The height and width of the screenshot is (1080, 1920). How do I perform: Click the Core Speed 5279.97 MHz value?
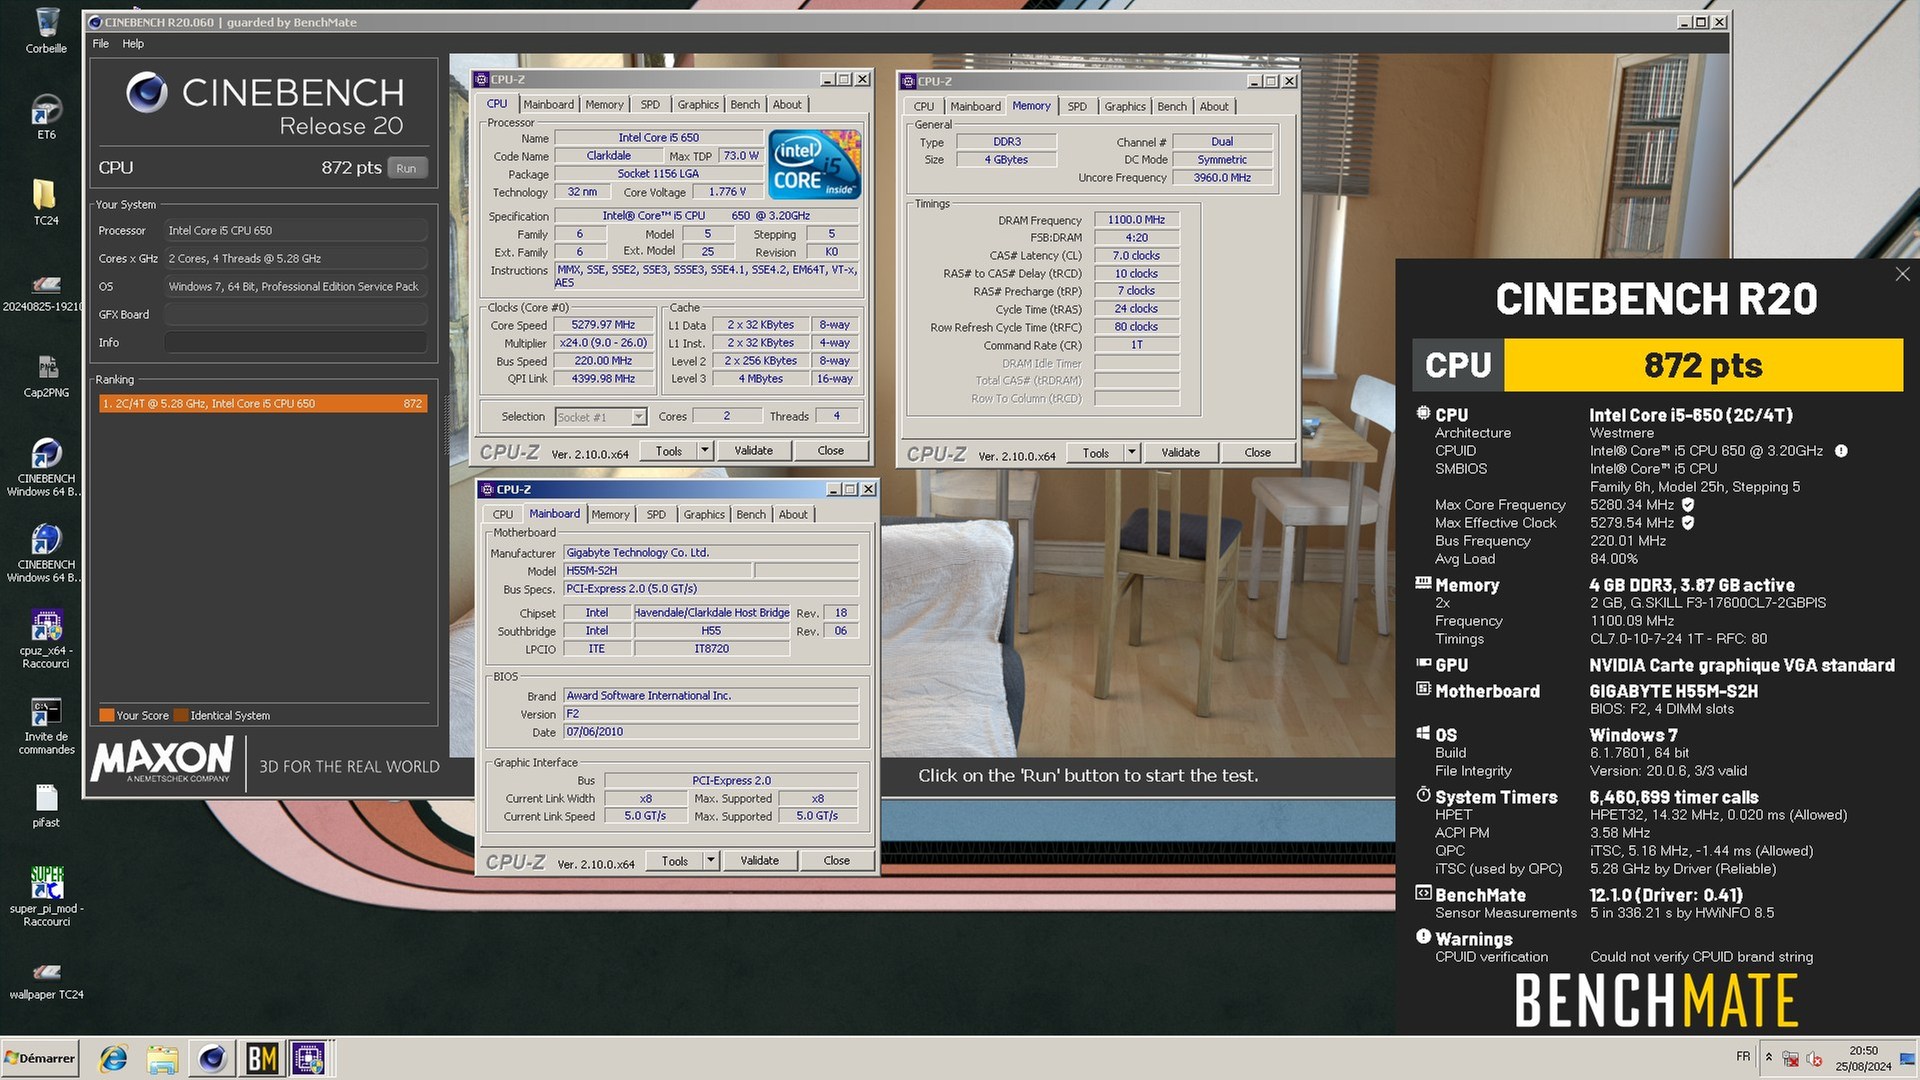point(603,325)
